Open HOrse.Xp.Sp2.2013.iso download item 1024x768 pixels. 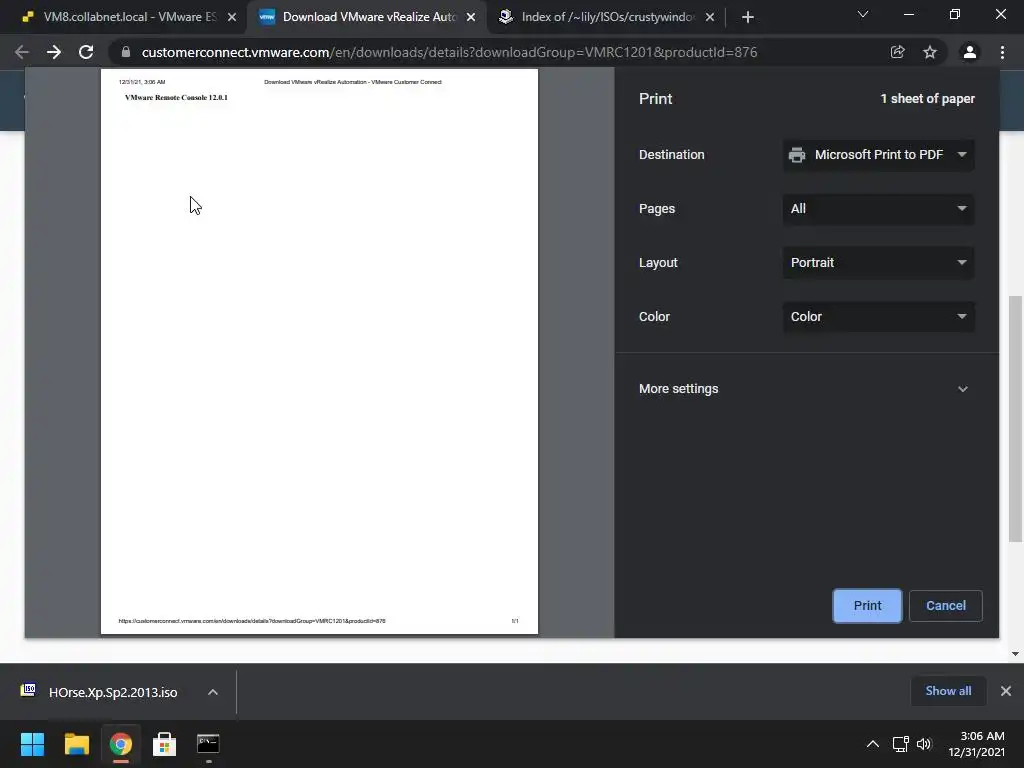coord(112,692)
